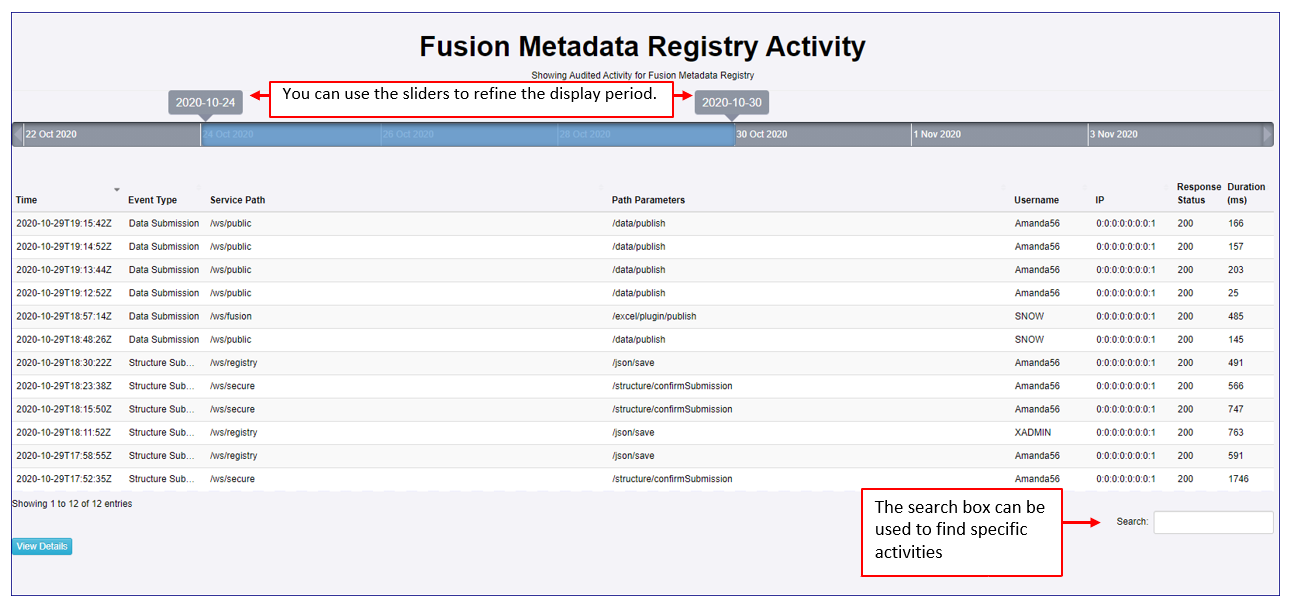This screenshot has width=1291, height=608.
Task: Focus the Search input box
Action: (1213, 522)
